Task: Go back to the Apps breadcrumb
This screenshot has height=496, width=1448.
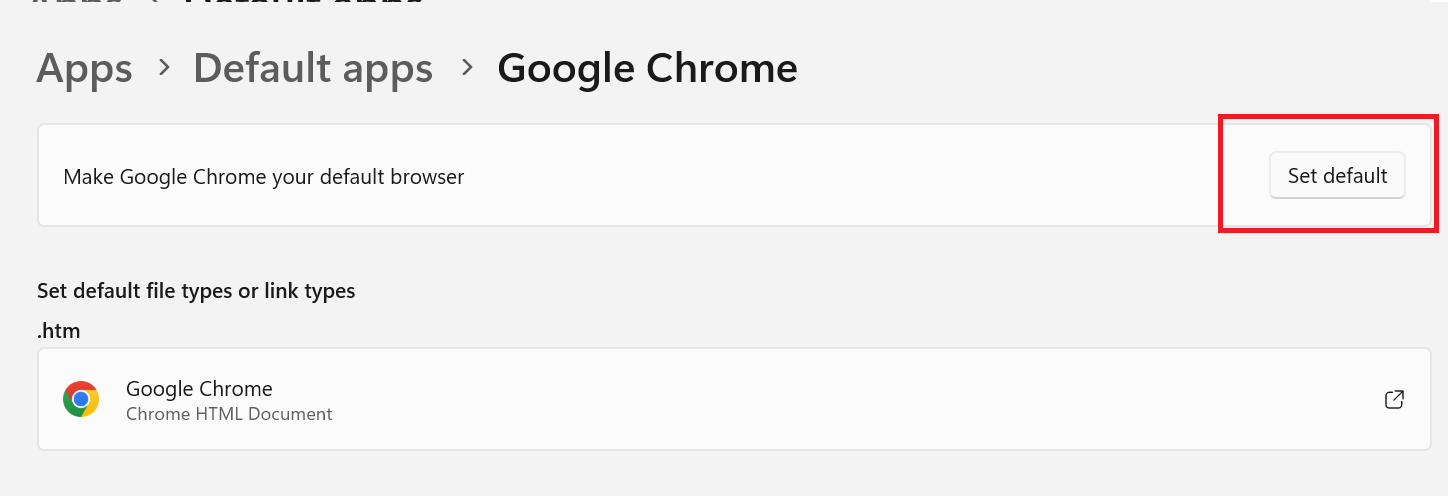Action: [84, 68]
